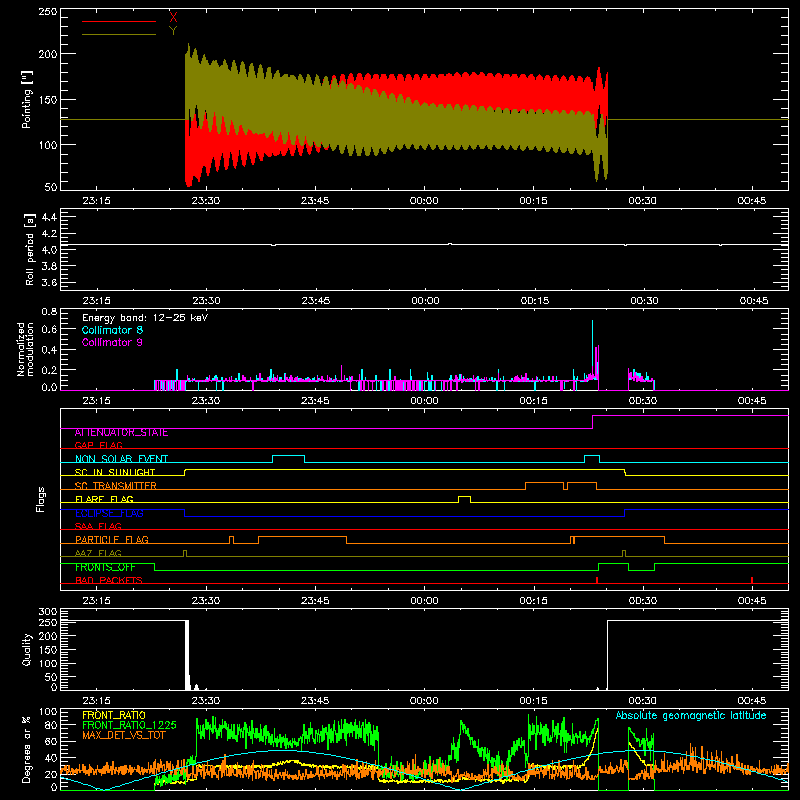Click the 'Quality' vertical axis title
Image resolution: width=800 pixels, height=800 pixels.
(x=27, y=649)
